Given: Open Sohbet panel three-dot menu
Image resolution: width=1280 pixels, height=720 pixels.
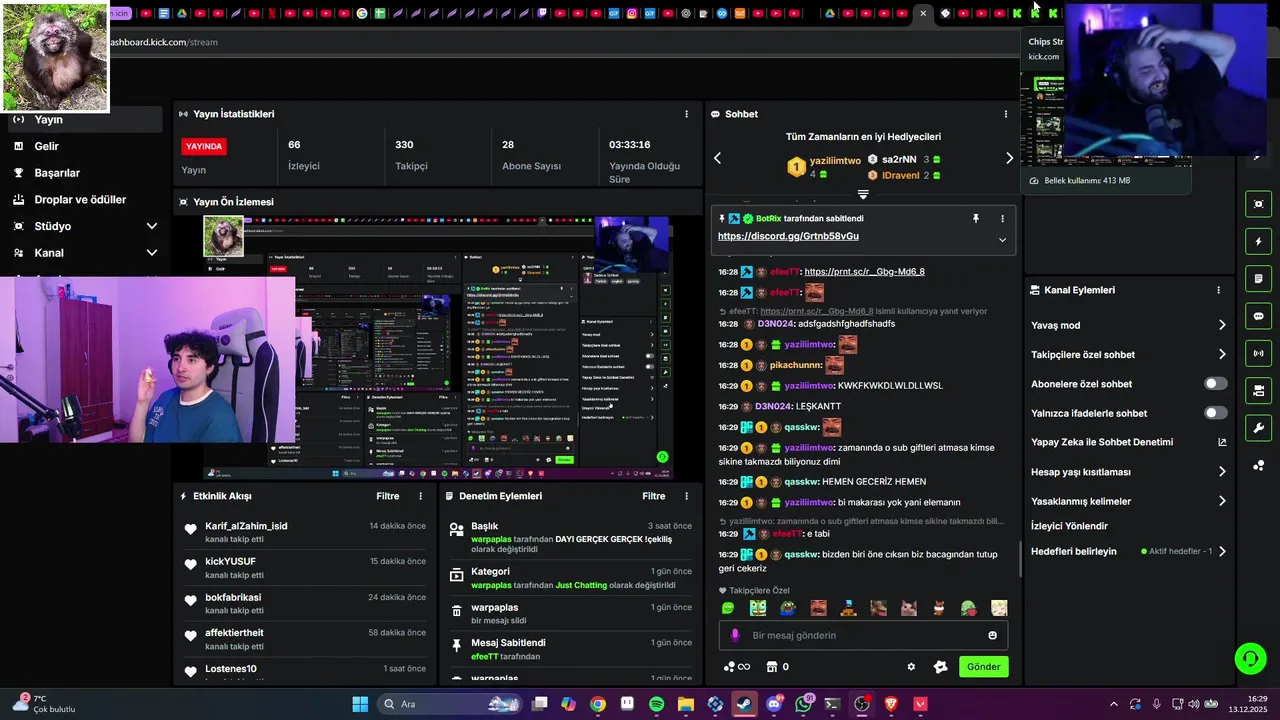Looking at the screenshot, I should [x=1006, y=114].
